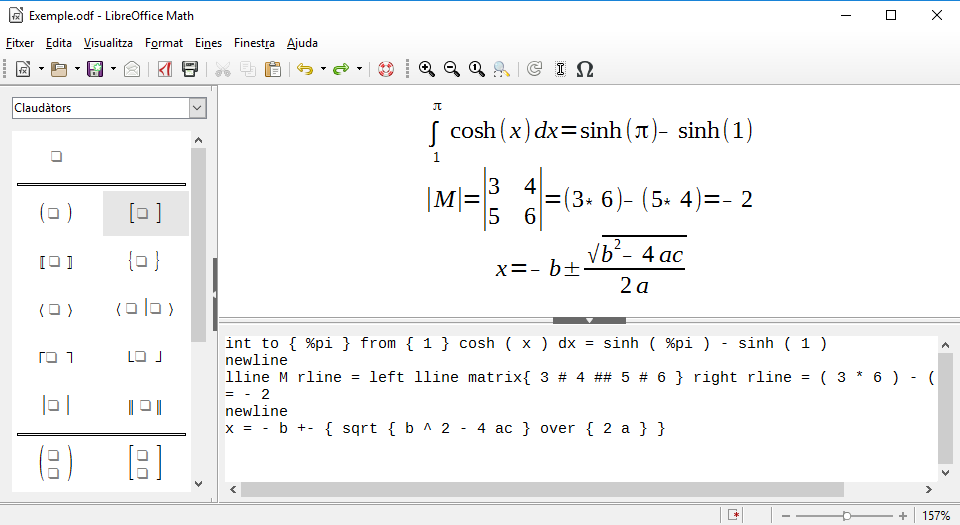Click the Export as PDF icon
This screenshot has width=960, height=525.
click(x=164, y=69)
